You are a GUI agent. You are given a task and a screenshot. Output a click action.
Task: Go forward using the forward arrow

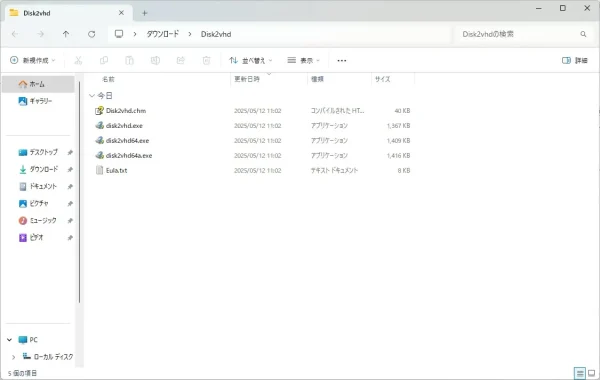[x=41, y=34]
